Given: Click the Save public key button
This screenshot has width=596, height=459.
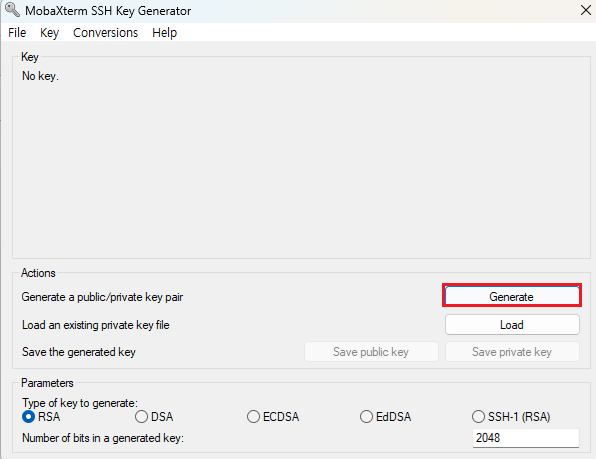Looking at the screenshot, I should tap(371, 352).
